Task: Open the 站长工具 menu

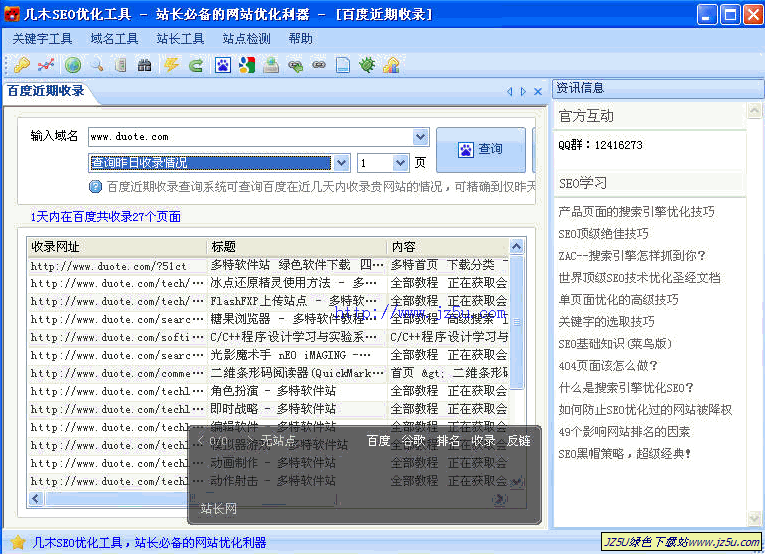Action: pyautogui.click(x=181, y=39)
